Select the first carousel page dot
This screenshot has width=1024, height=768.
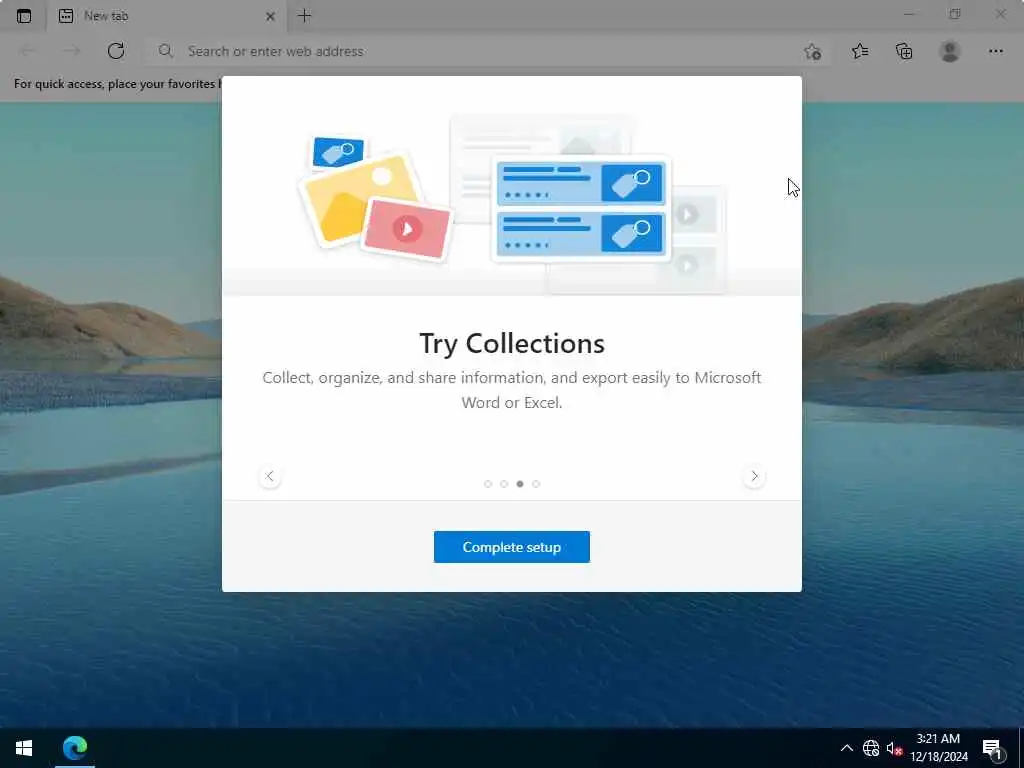click(488, 484)
